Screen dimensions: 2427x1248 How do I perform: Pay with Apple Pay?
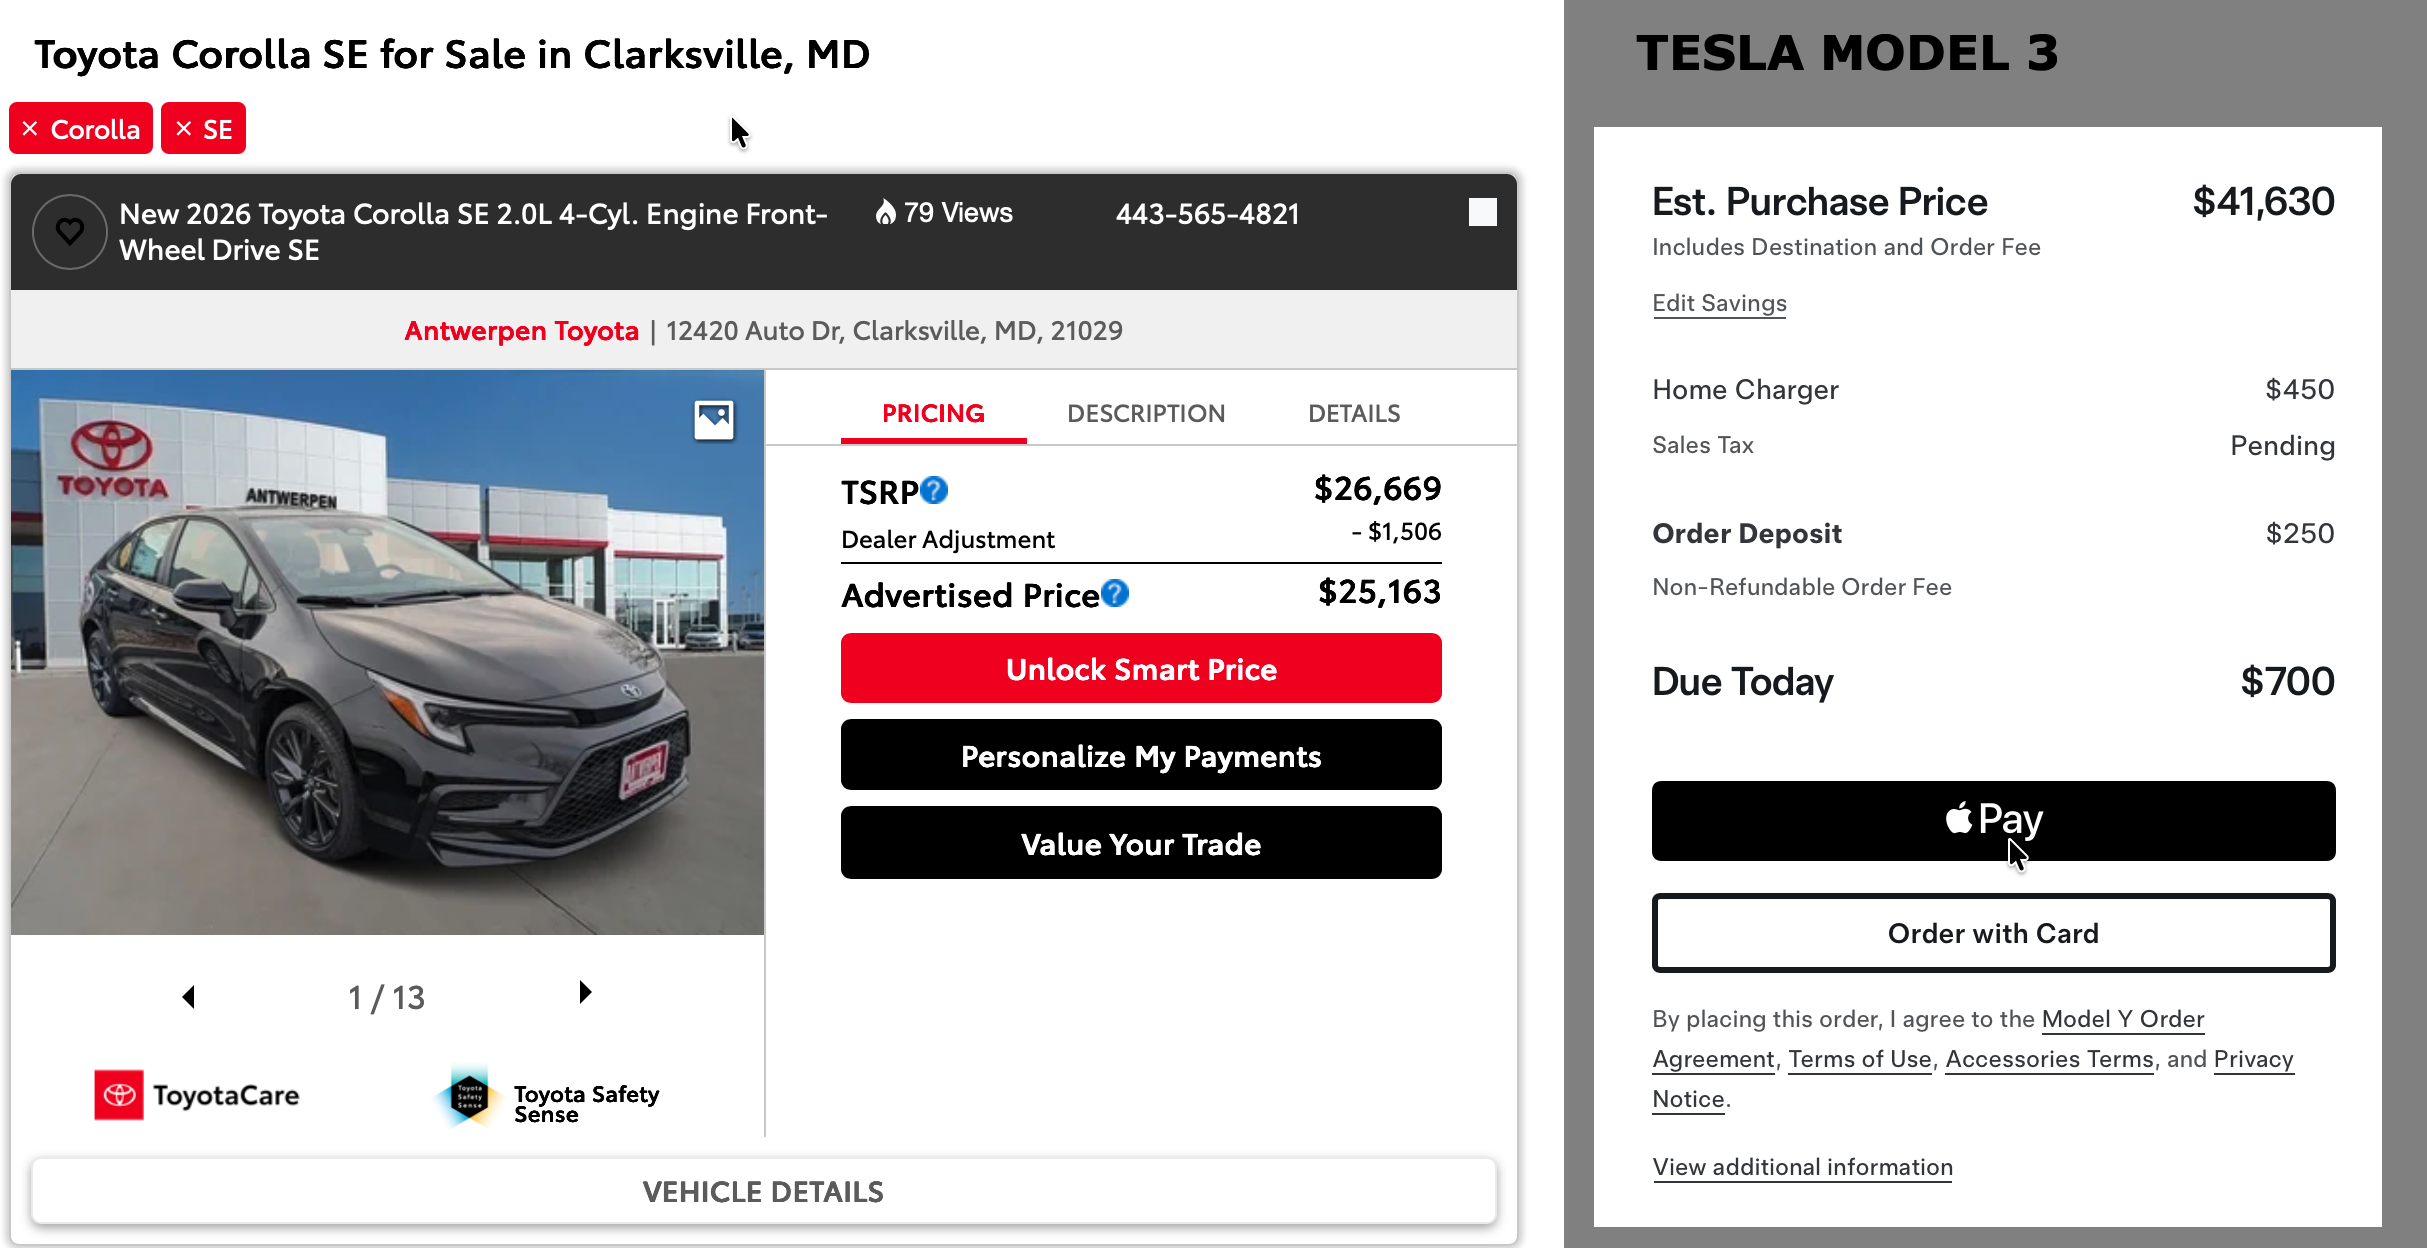coord(1993,820)
